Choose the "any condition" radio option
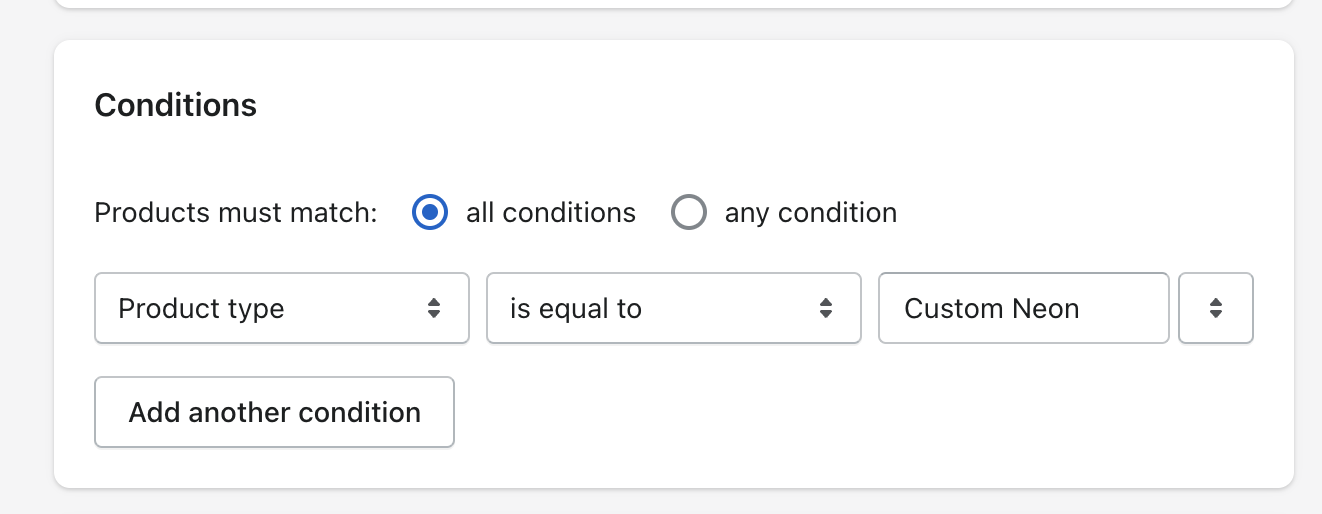Viewport: 1322px width, 514px height. [x=689, y=213]
